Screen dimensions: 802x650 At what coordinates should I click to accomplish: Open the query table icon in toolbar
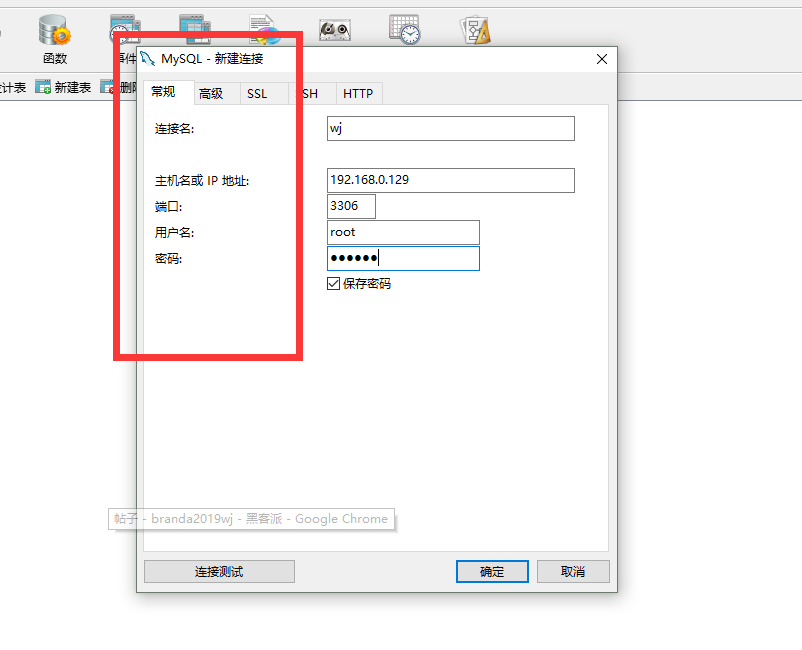[195, 30]
